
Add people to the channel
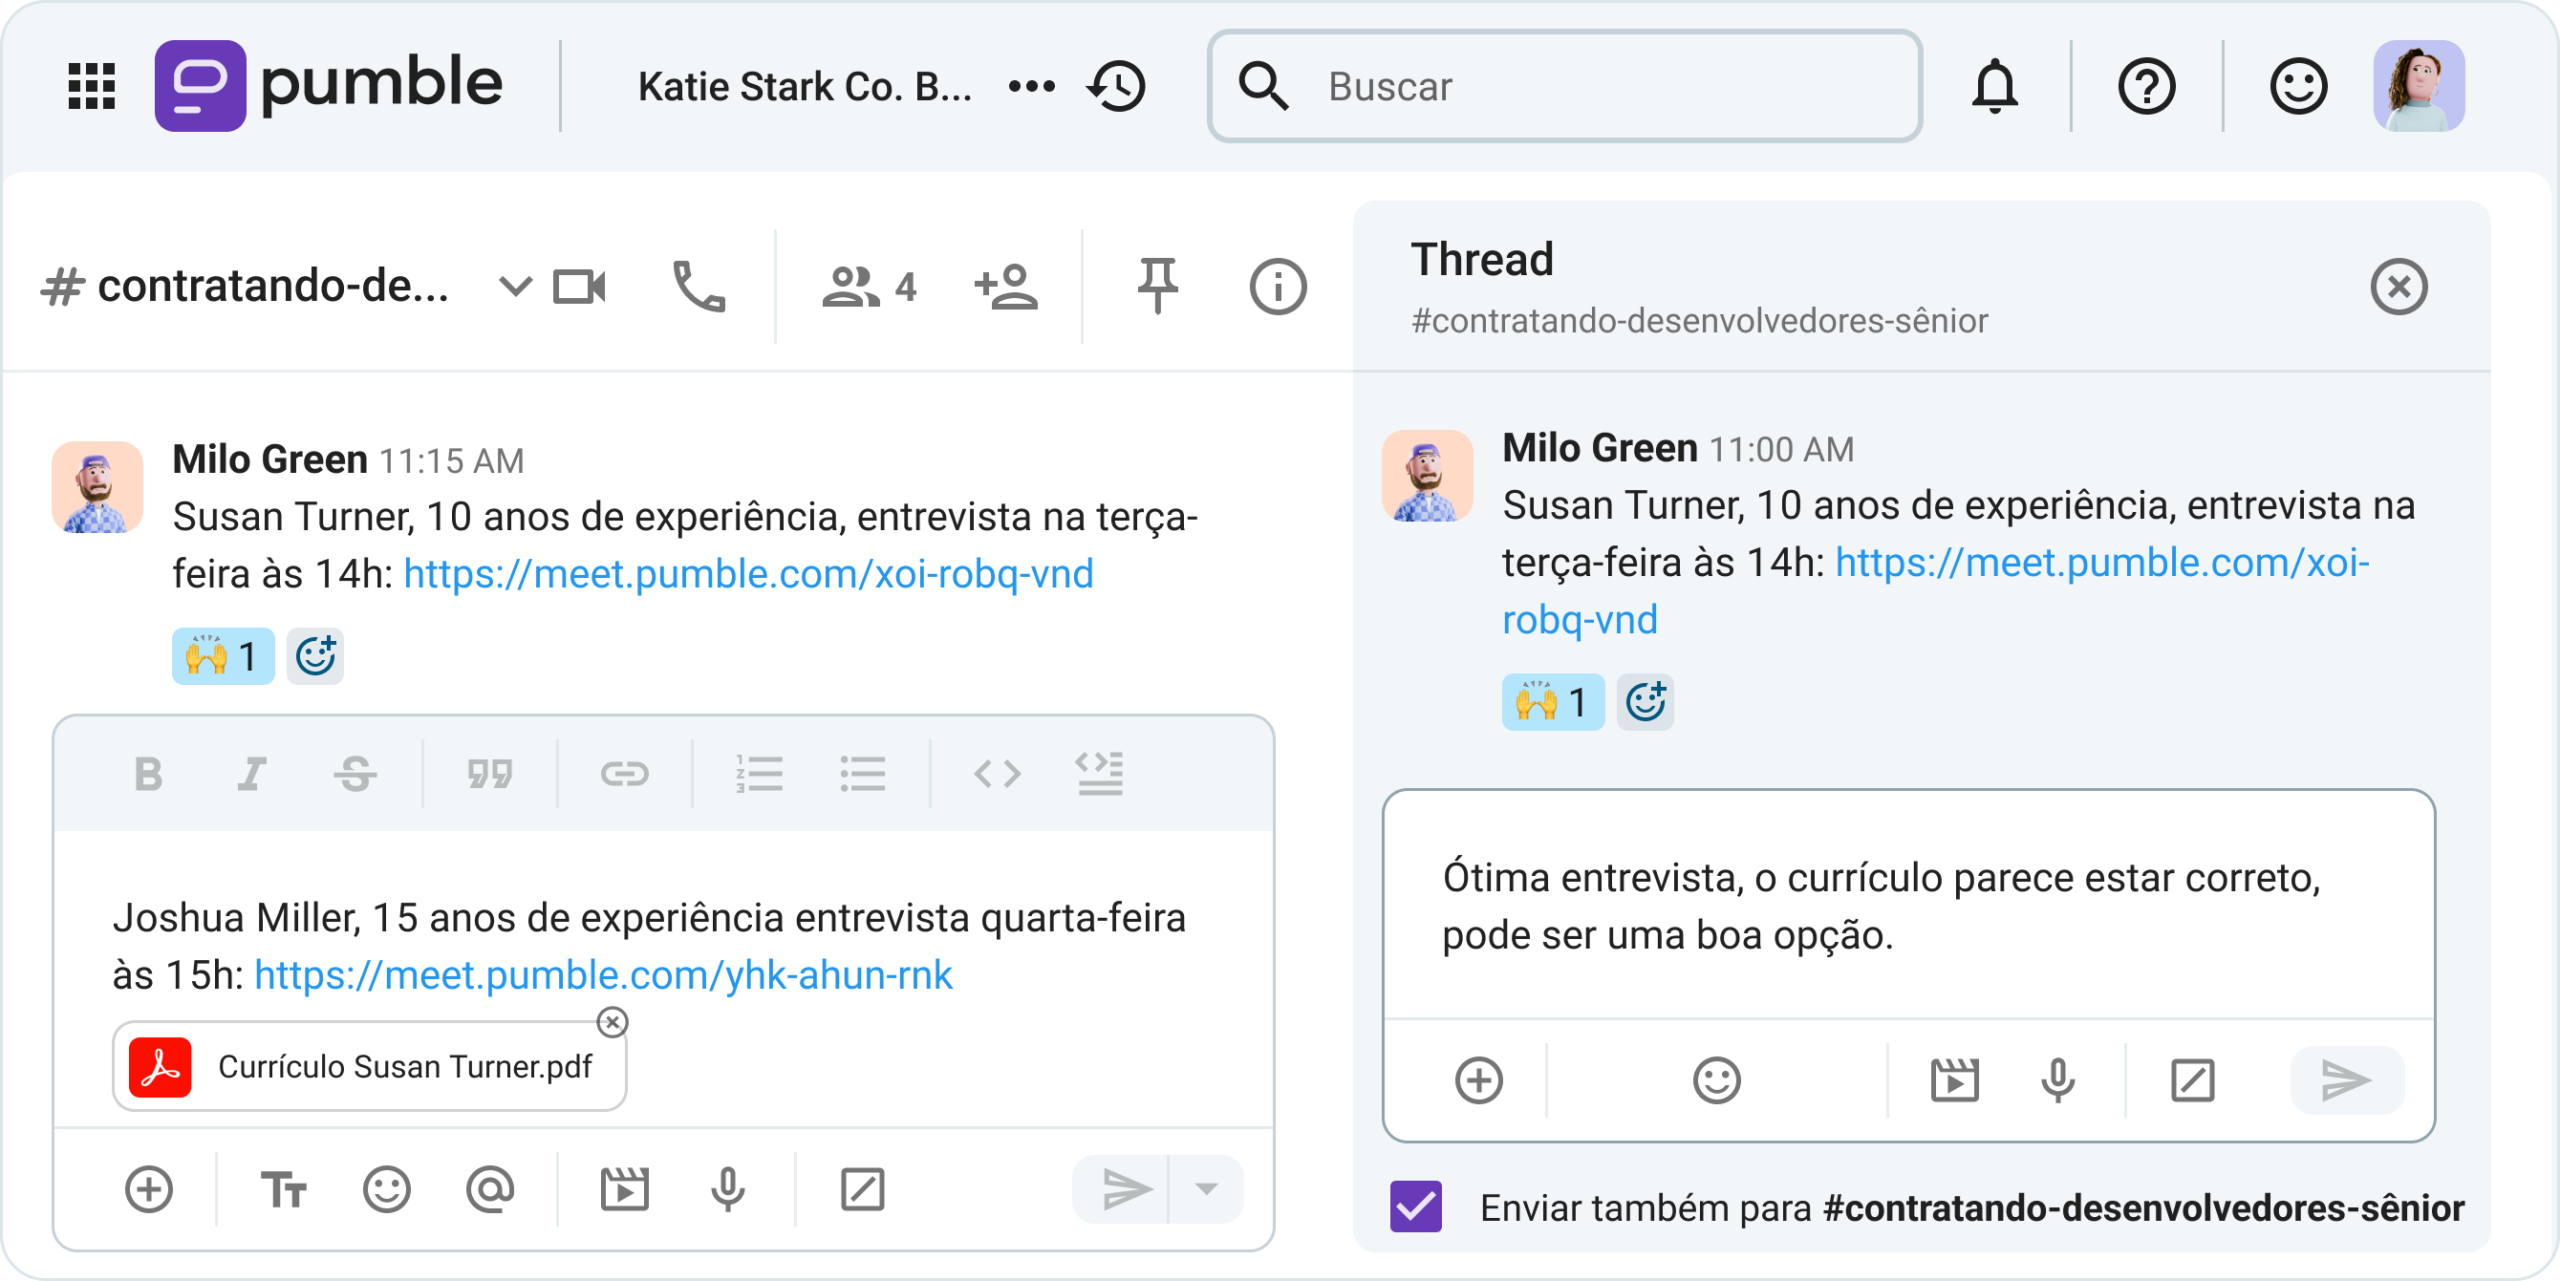[x=1005, y=286]
